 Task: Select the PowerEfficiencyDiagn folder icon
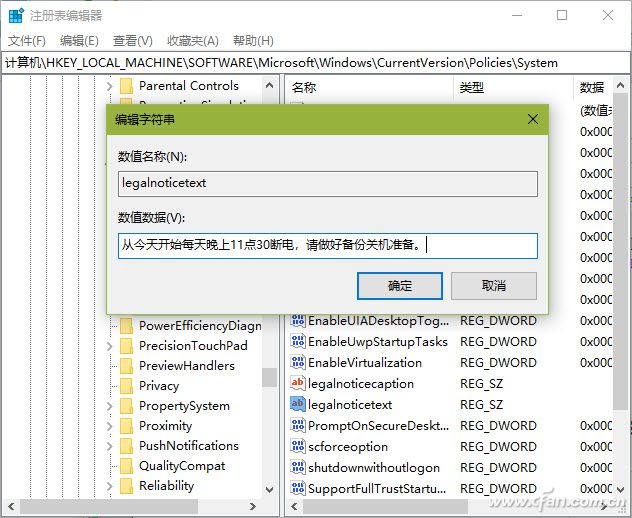click(x=127, y=326)
